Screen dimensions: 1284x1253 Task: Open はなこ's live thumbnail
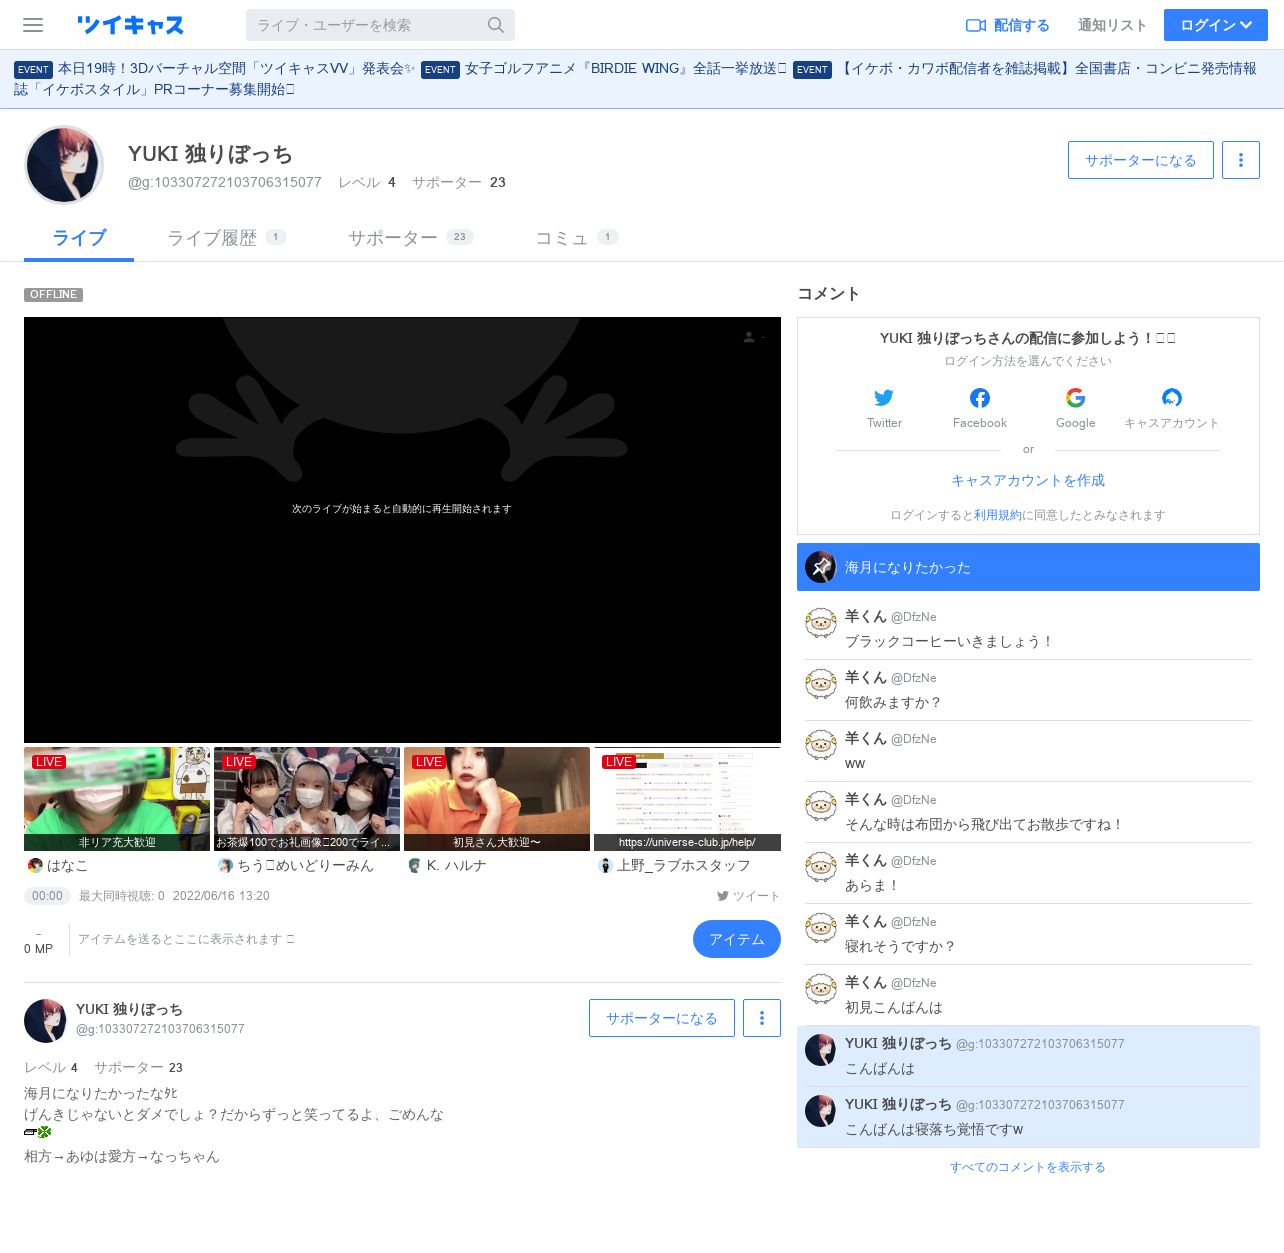pos(117,799)
